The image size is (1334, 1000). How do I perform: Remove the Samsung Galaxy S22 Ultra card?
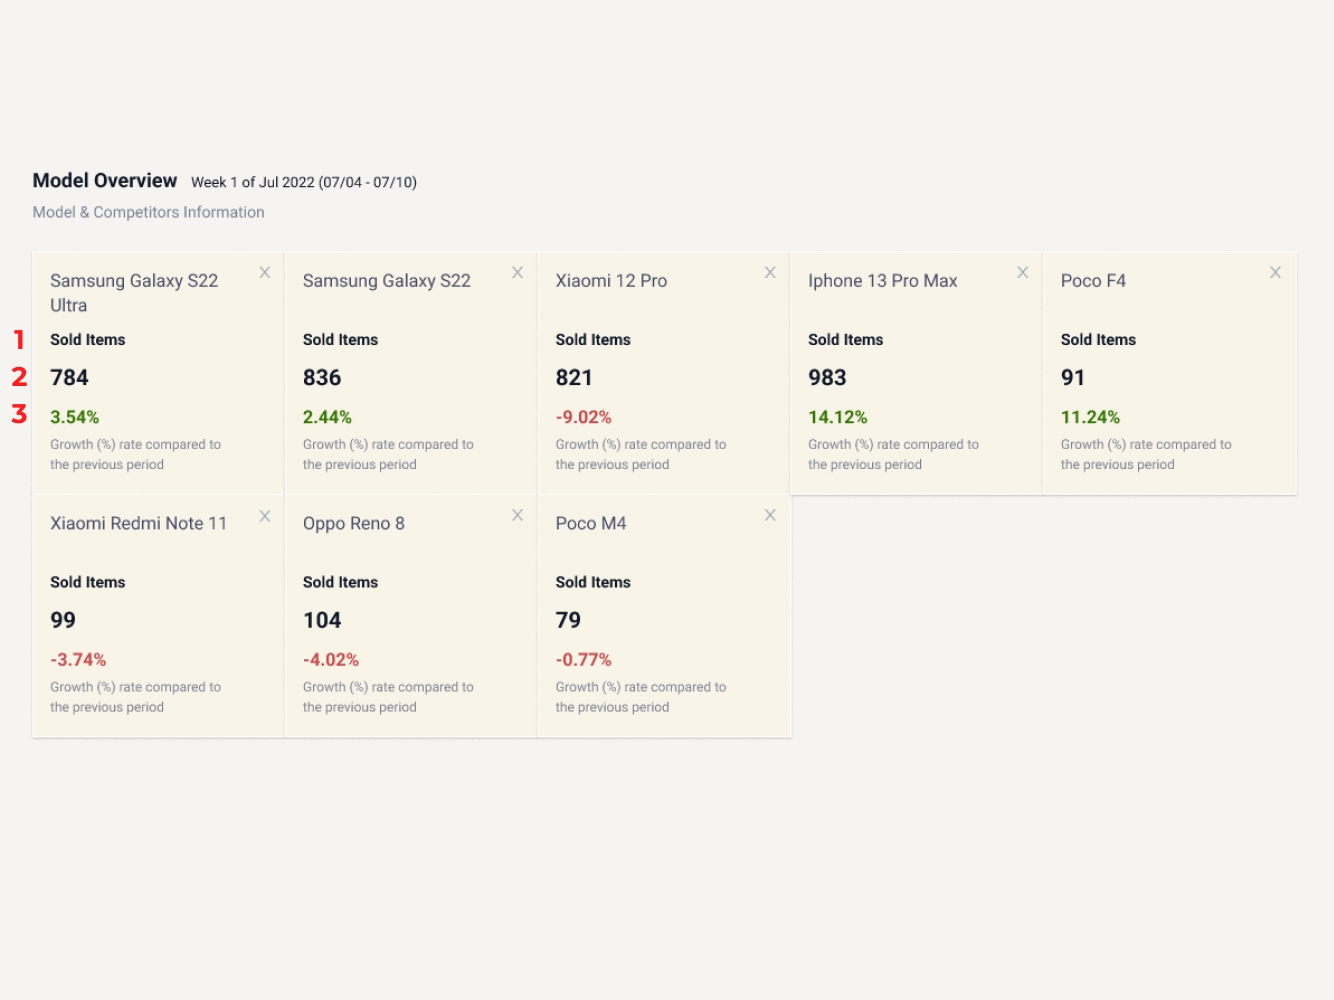[265, 273]
